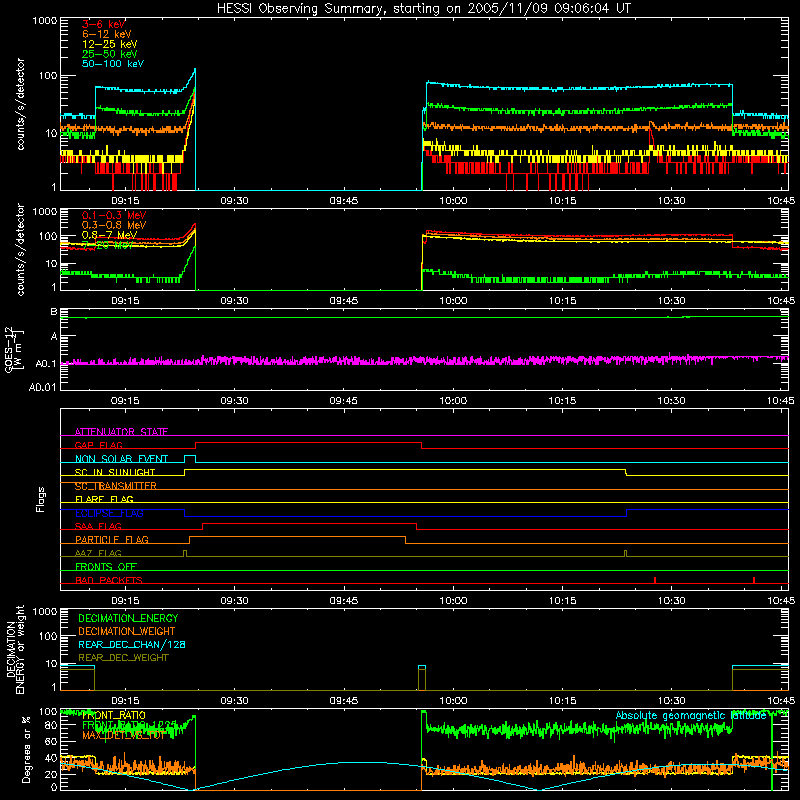Click 09:30 tick under the keV counts panel
Viewport: 800px width, 800px height.
234,201
